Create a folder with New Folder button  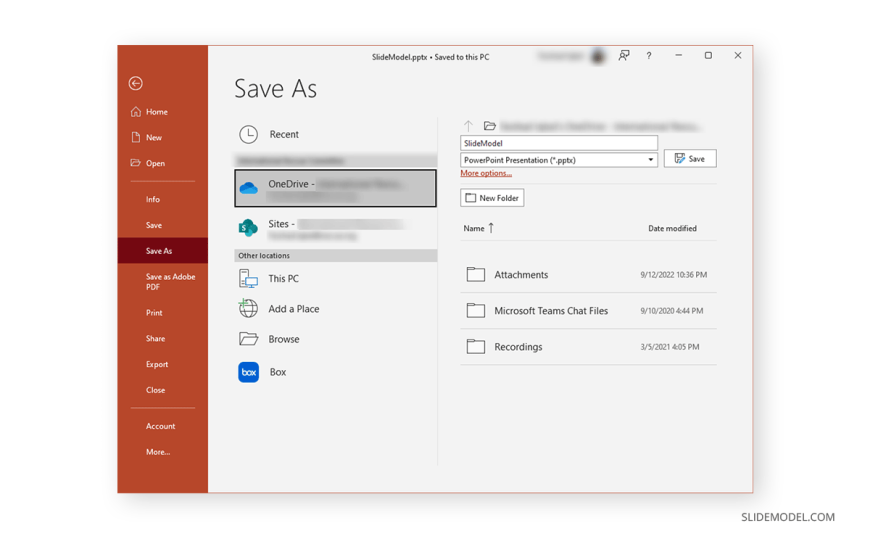[x=492, y=198]
